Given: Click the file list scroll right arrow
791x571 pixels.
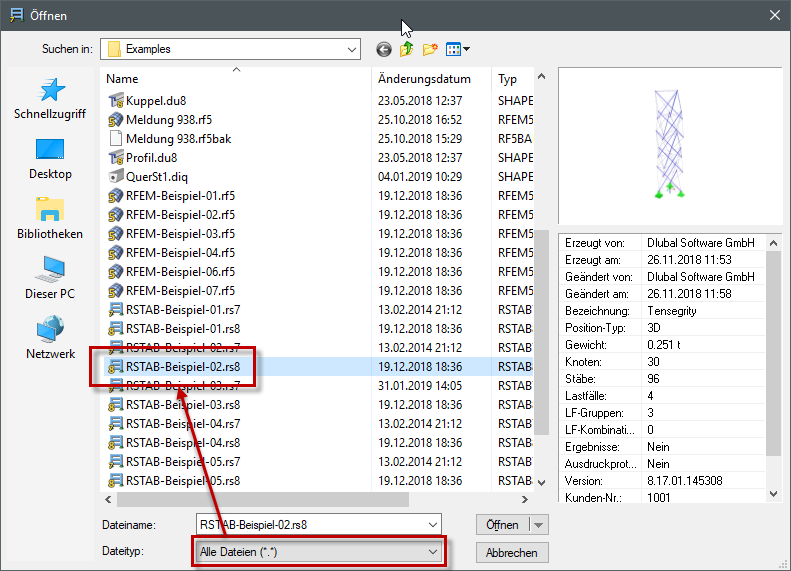Looking at the screenshot, I should coord(525,499).
